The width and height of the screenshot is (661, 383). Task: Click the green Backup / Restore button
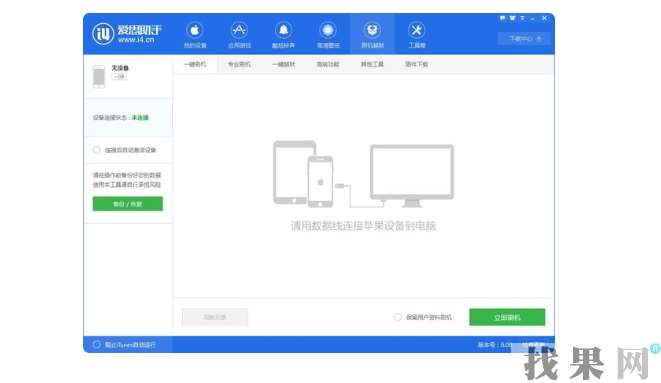click(128, 204)
